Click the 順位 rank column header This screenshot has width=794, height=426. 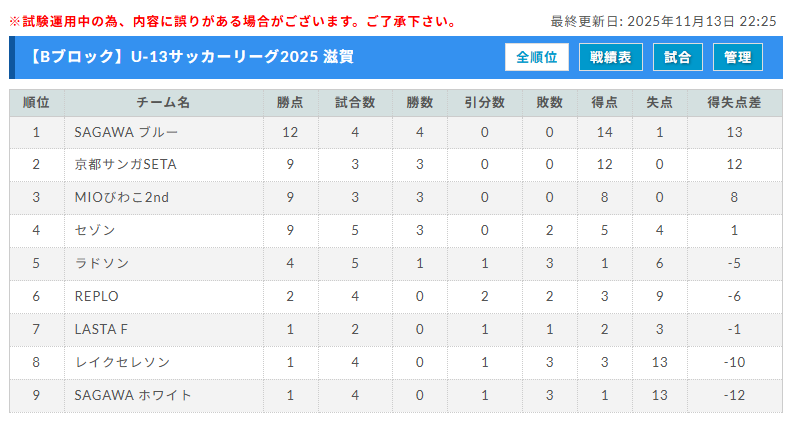[36, 103]
